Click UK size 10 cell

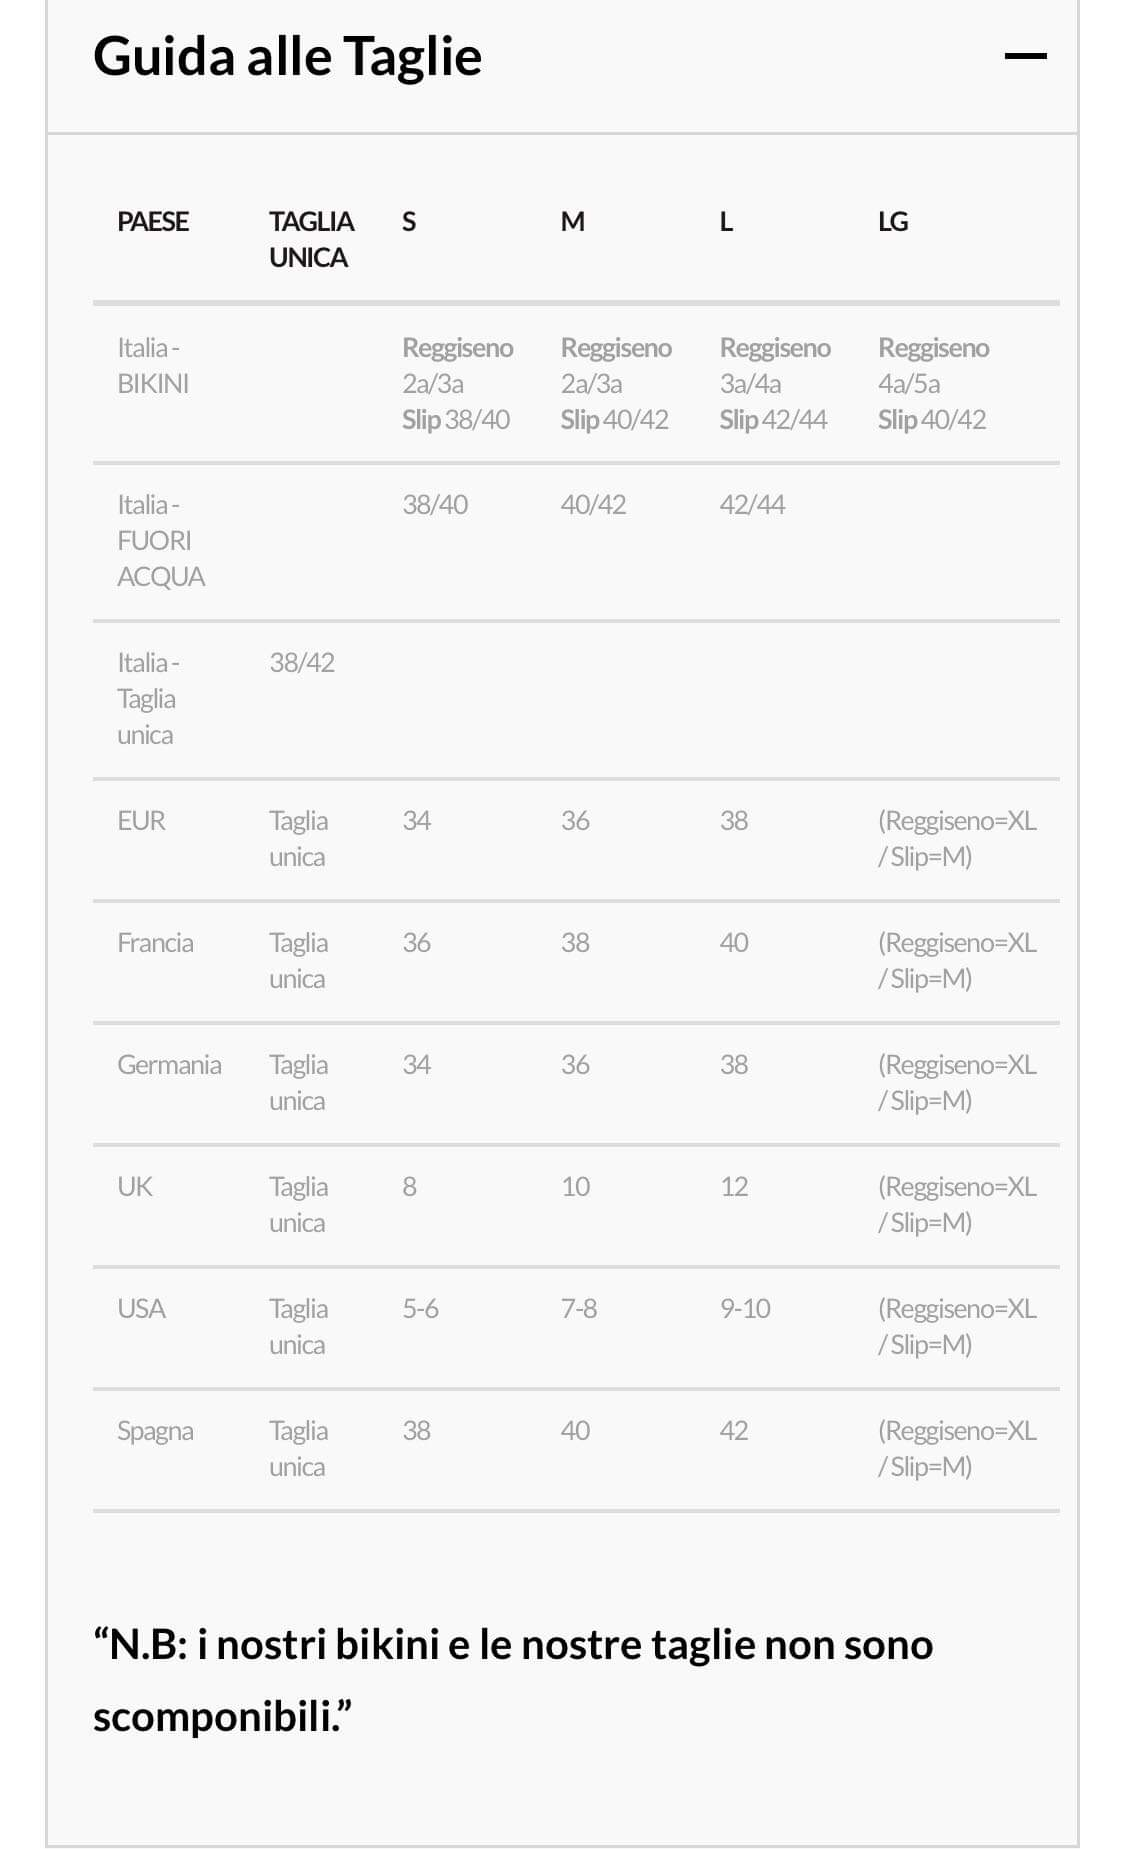[x=575, y=1187]
